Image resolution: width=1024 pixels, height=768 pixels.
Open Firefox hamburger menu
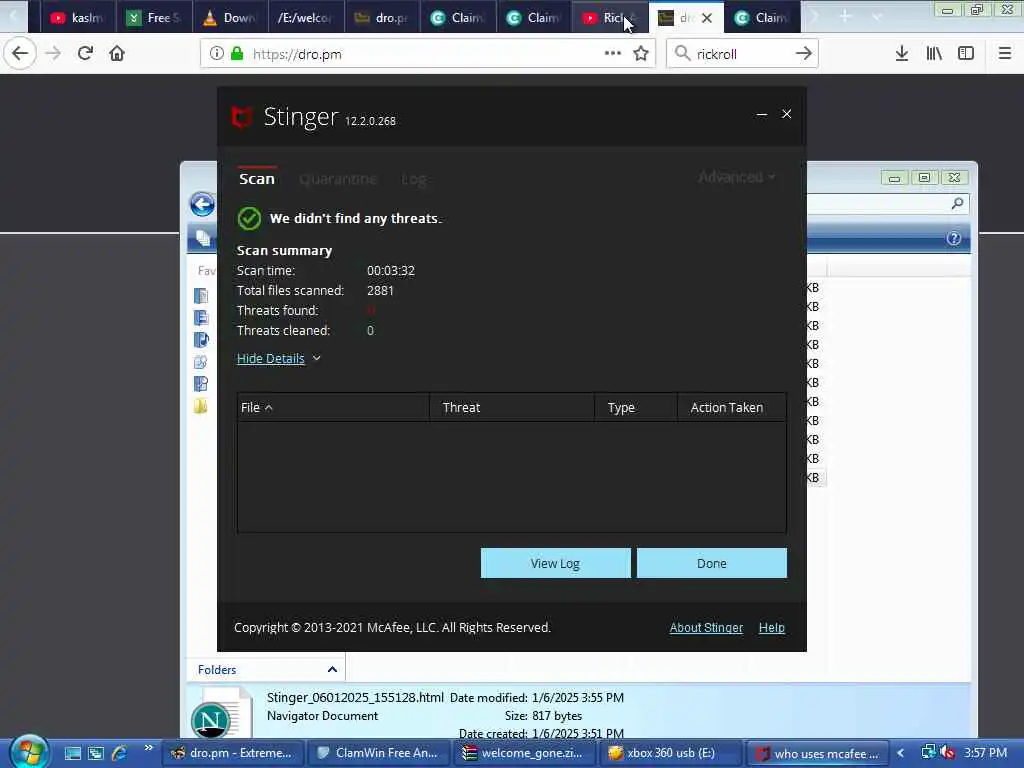coord(1005,54)
